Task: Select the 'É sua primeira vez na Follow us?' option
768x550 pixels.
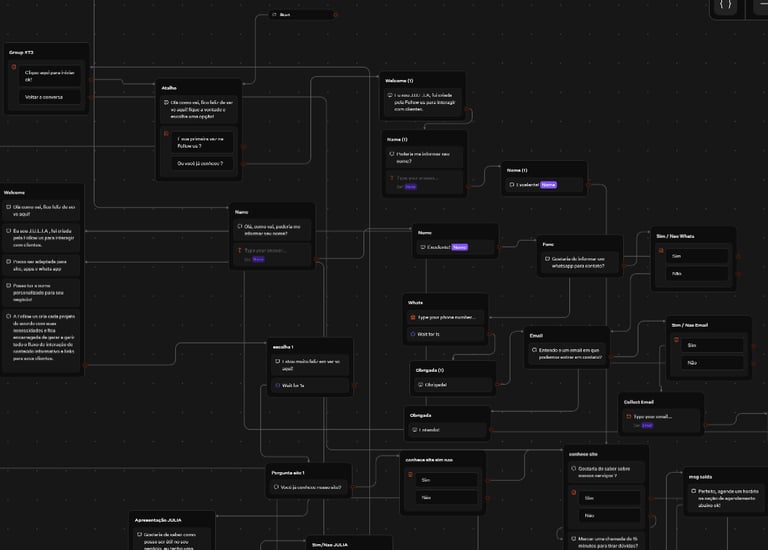Action: [202, 143]
